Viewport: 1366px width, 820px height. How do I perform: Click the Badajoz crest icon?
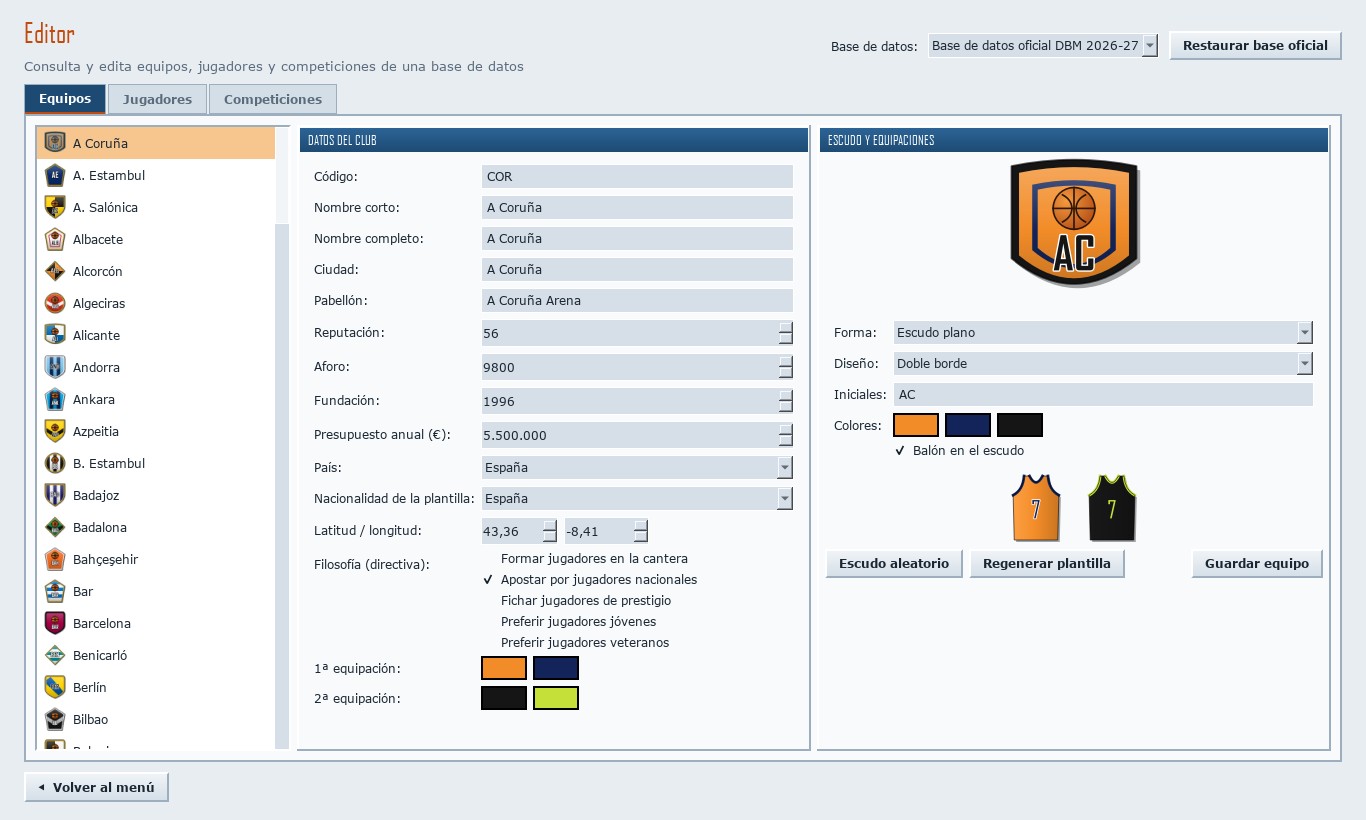point(55,495)
